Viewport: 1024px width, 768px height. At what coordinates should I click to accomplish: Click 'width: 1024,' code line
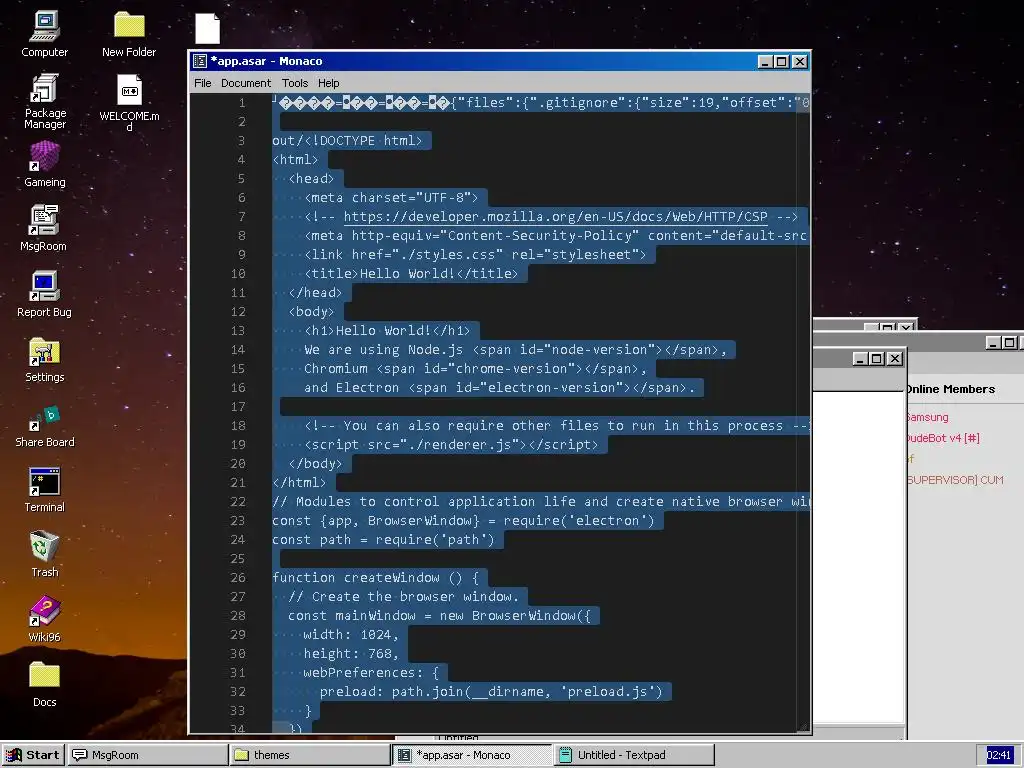(351, 634)
